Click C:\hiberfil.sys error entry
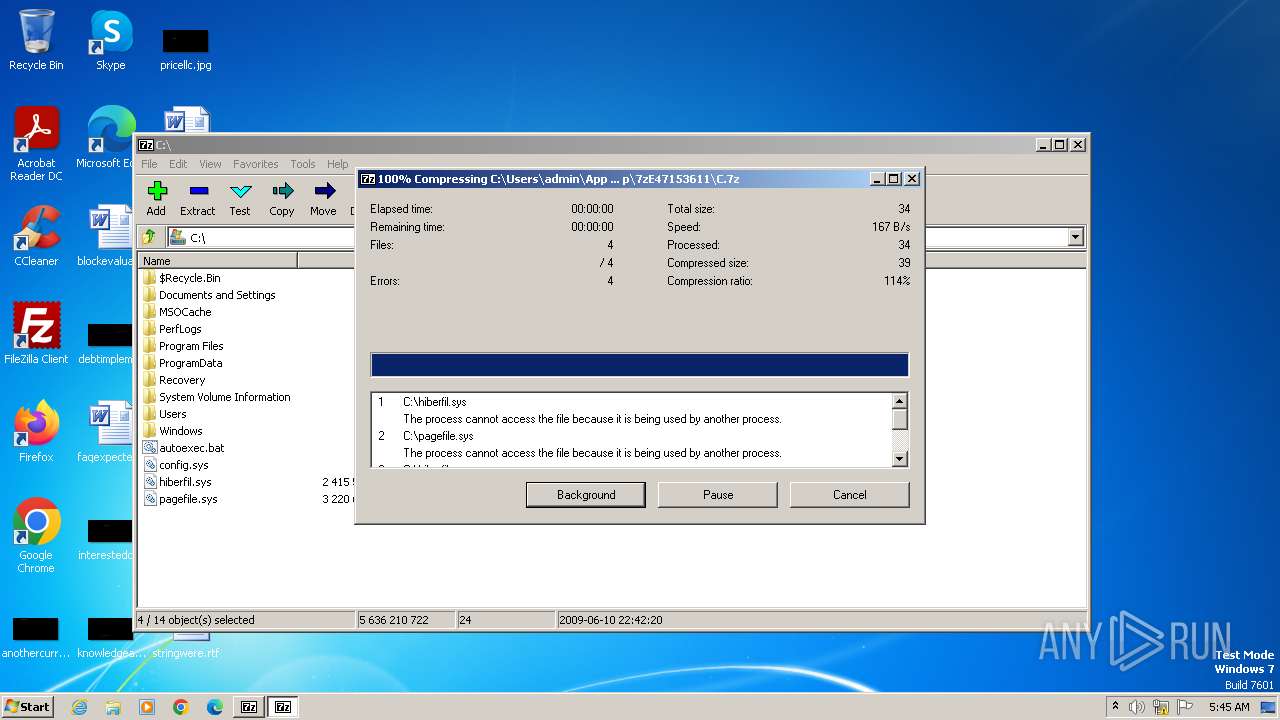The image size is (1280, 720). point(434,402)
